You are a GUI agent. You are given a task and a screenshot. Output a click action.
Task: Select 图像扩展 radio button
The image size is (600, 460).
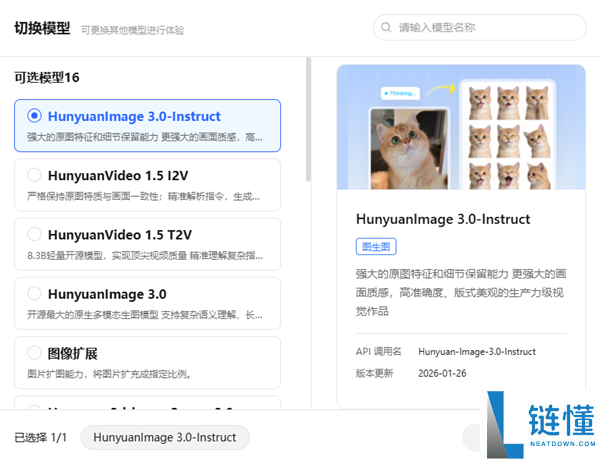click(x=34, y=352)
